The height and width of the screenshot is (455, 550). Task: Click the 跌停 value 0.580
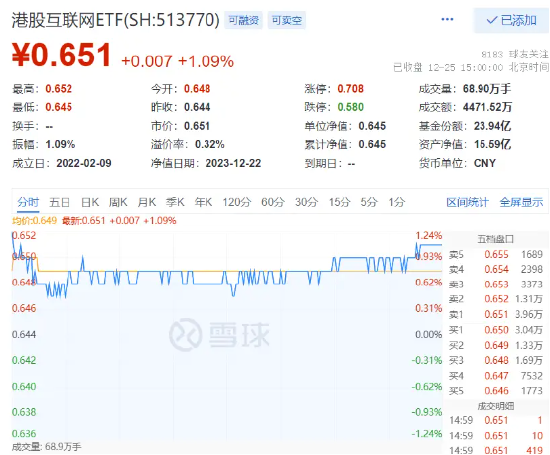[x=350, y=107]
